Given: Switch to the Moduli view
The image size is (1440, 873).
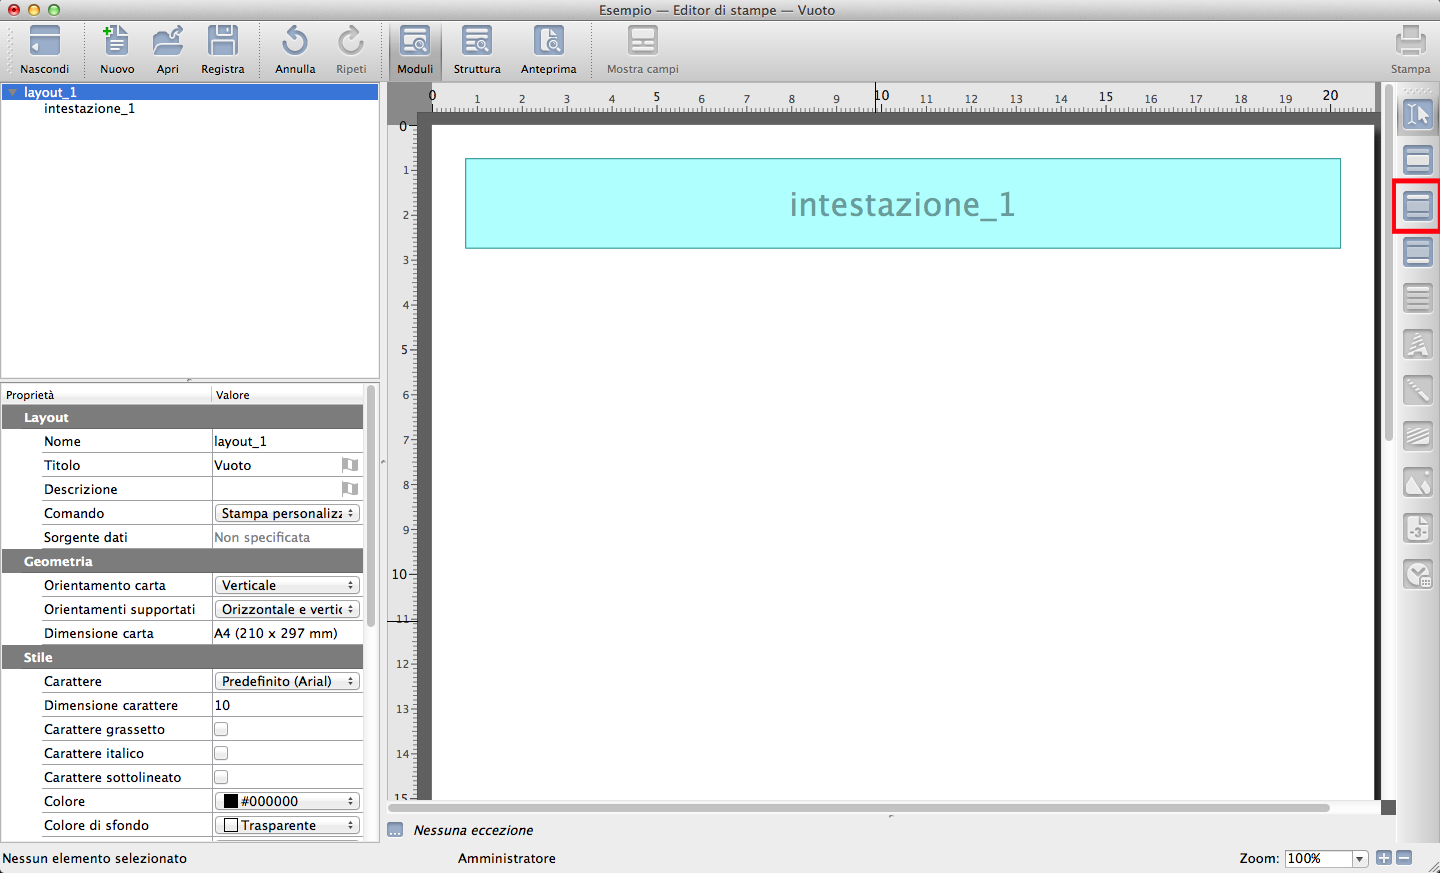Looking at the screenshot, I should point(415,43).
